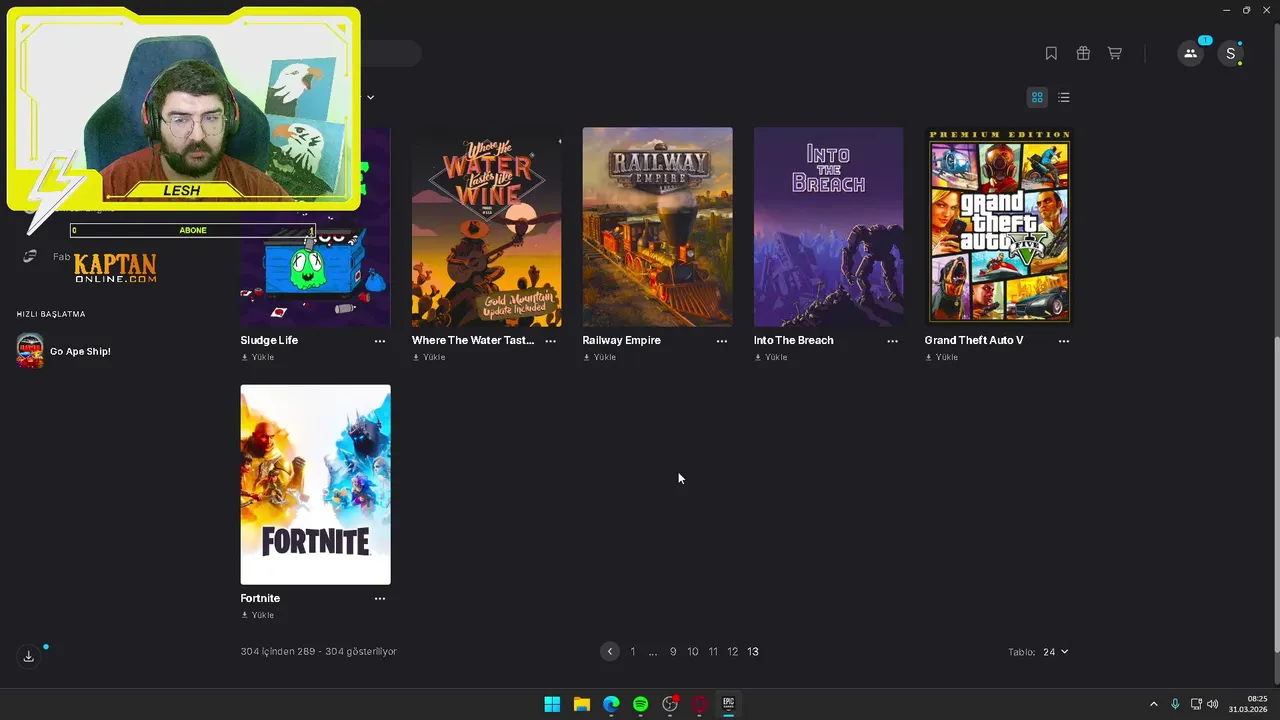This screenshot has width=1280, height=720.
Task: Click Railway Empire title text
Action: coord(622,340)
